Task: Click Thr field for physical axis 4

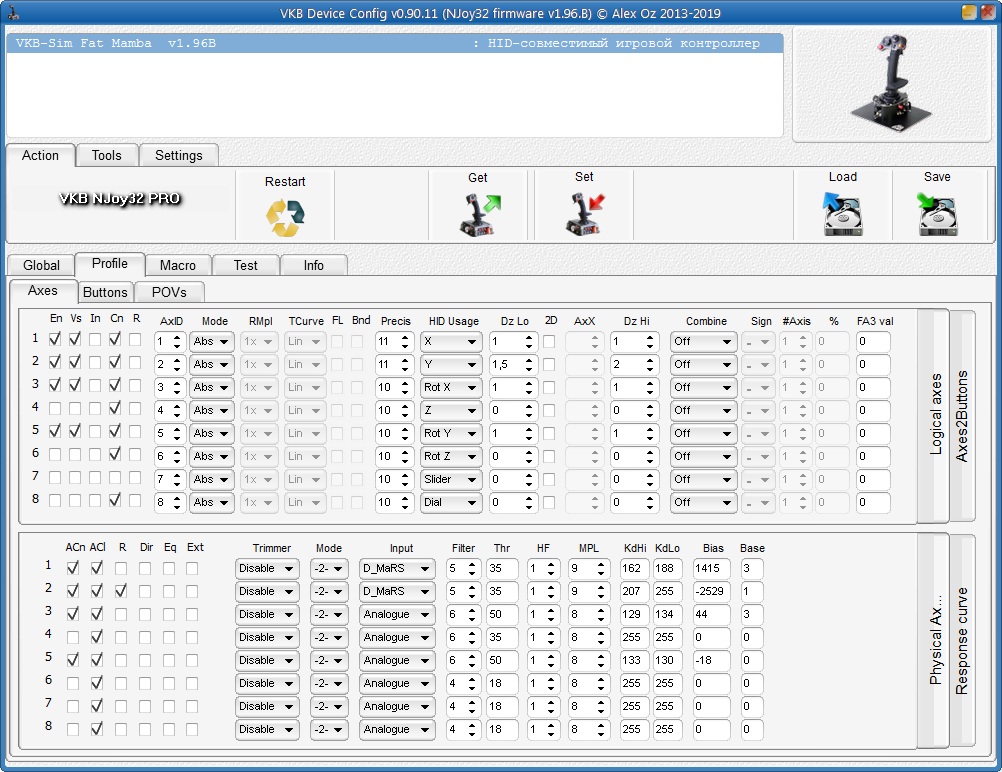Action: 502,637
